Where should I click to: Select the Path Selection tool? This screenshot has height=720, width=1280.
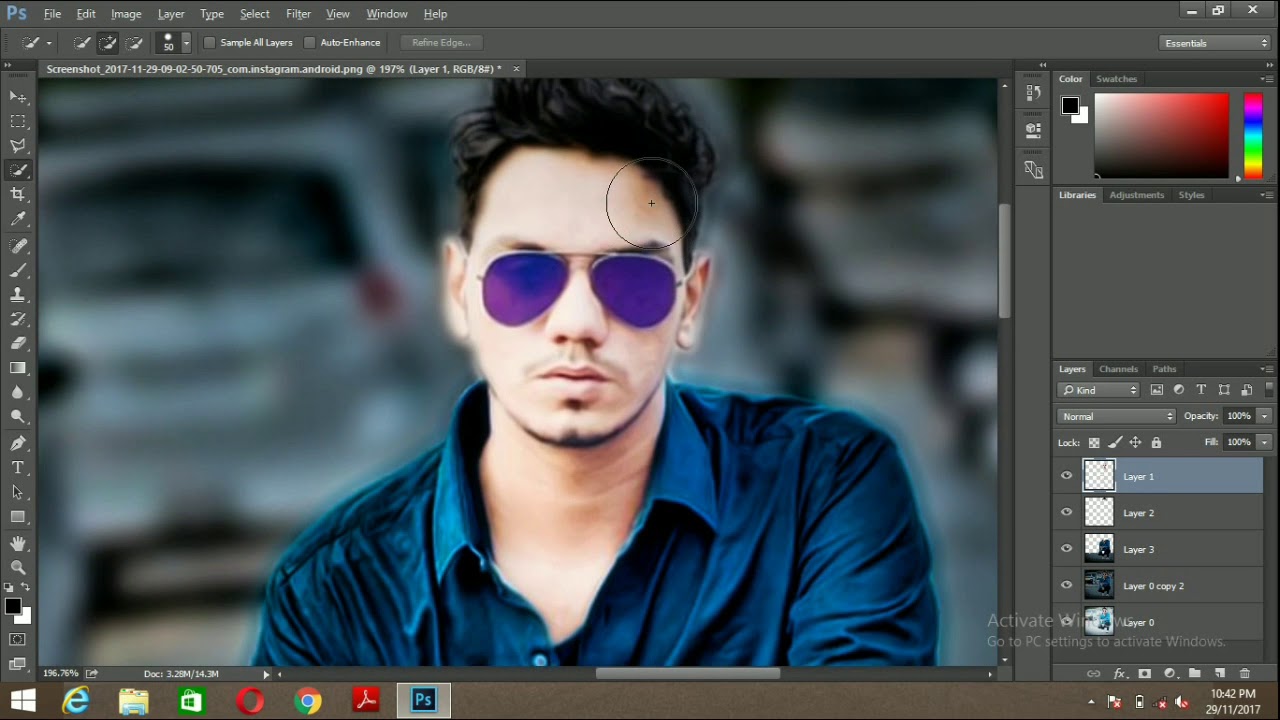pyautogui.click(x=18, y=492)
